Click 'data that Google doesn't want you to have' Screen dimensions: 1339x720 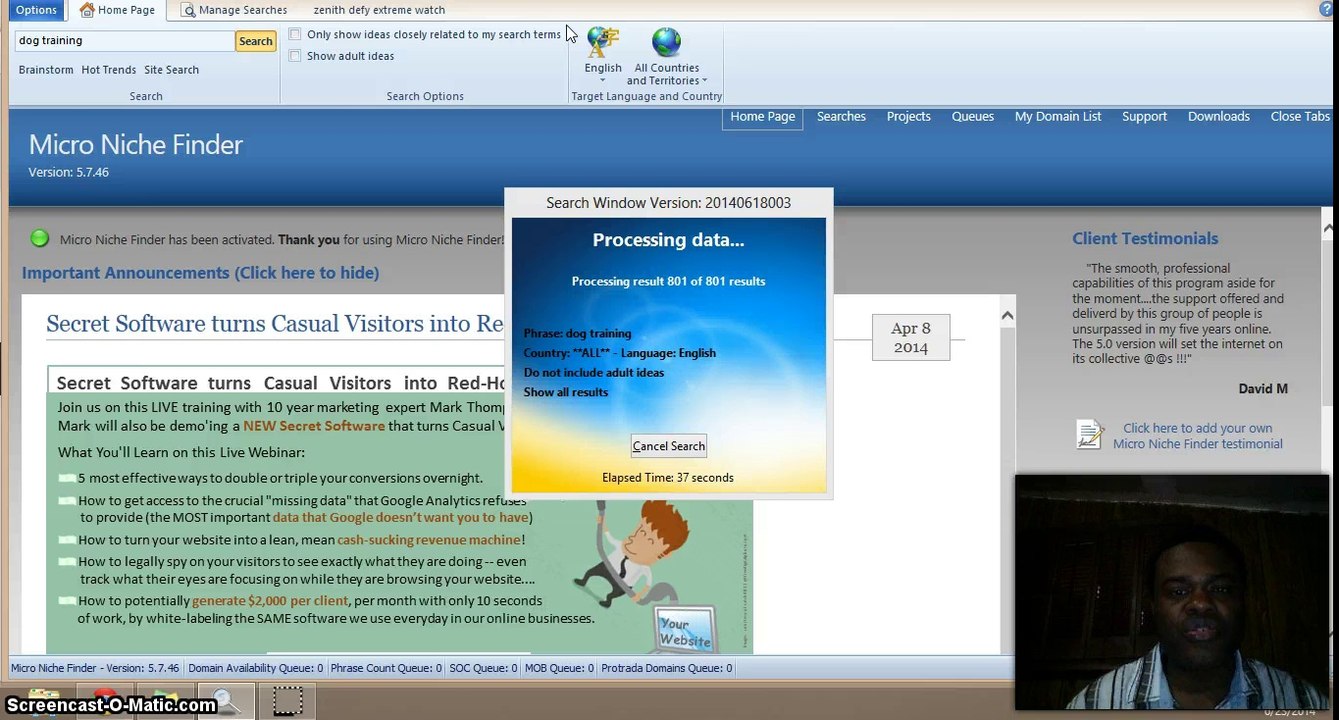tap(400, 518)
